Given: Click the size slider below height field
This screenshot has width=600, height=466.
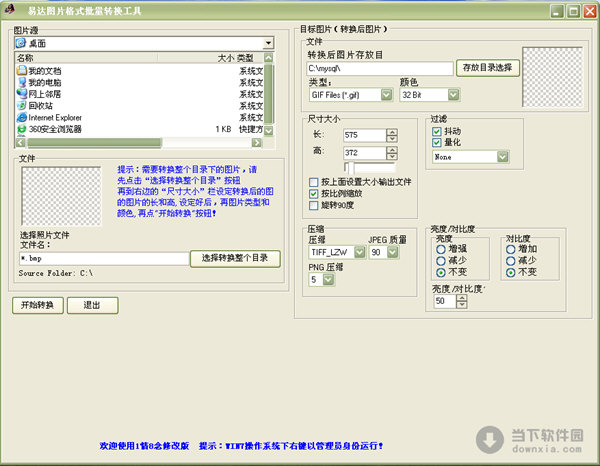Looking at the screenshot, I should [348, 166].
